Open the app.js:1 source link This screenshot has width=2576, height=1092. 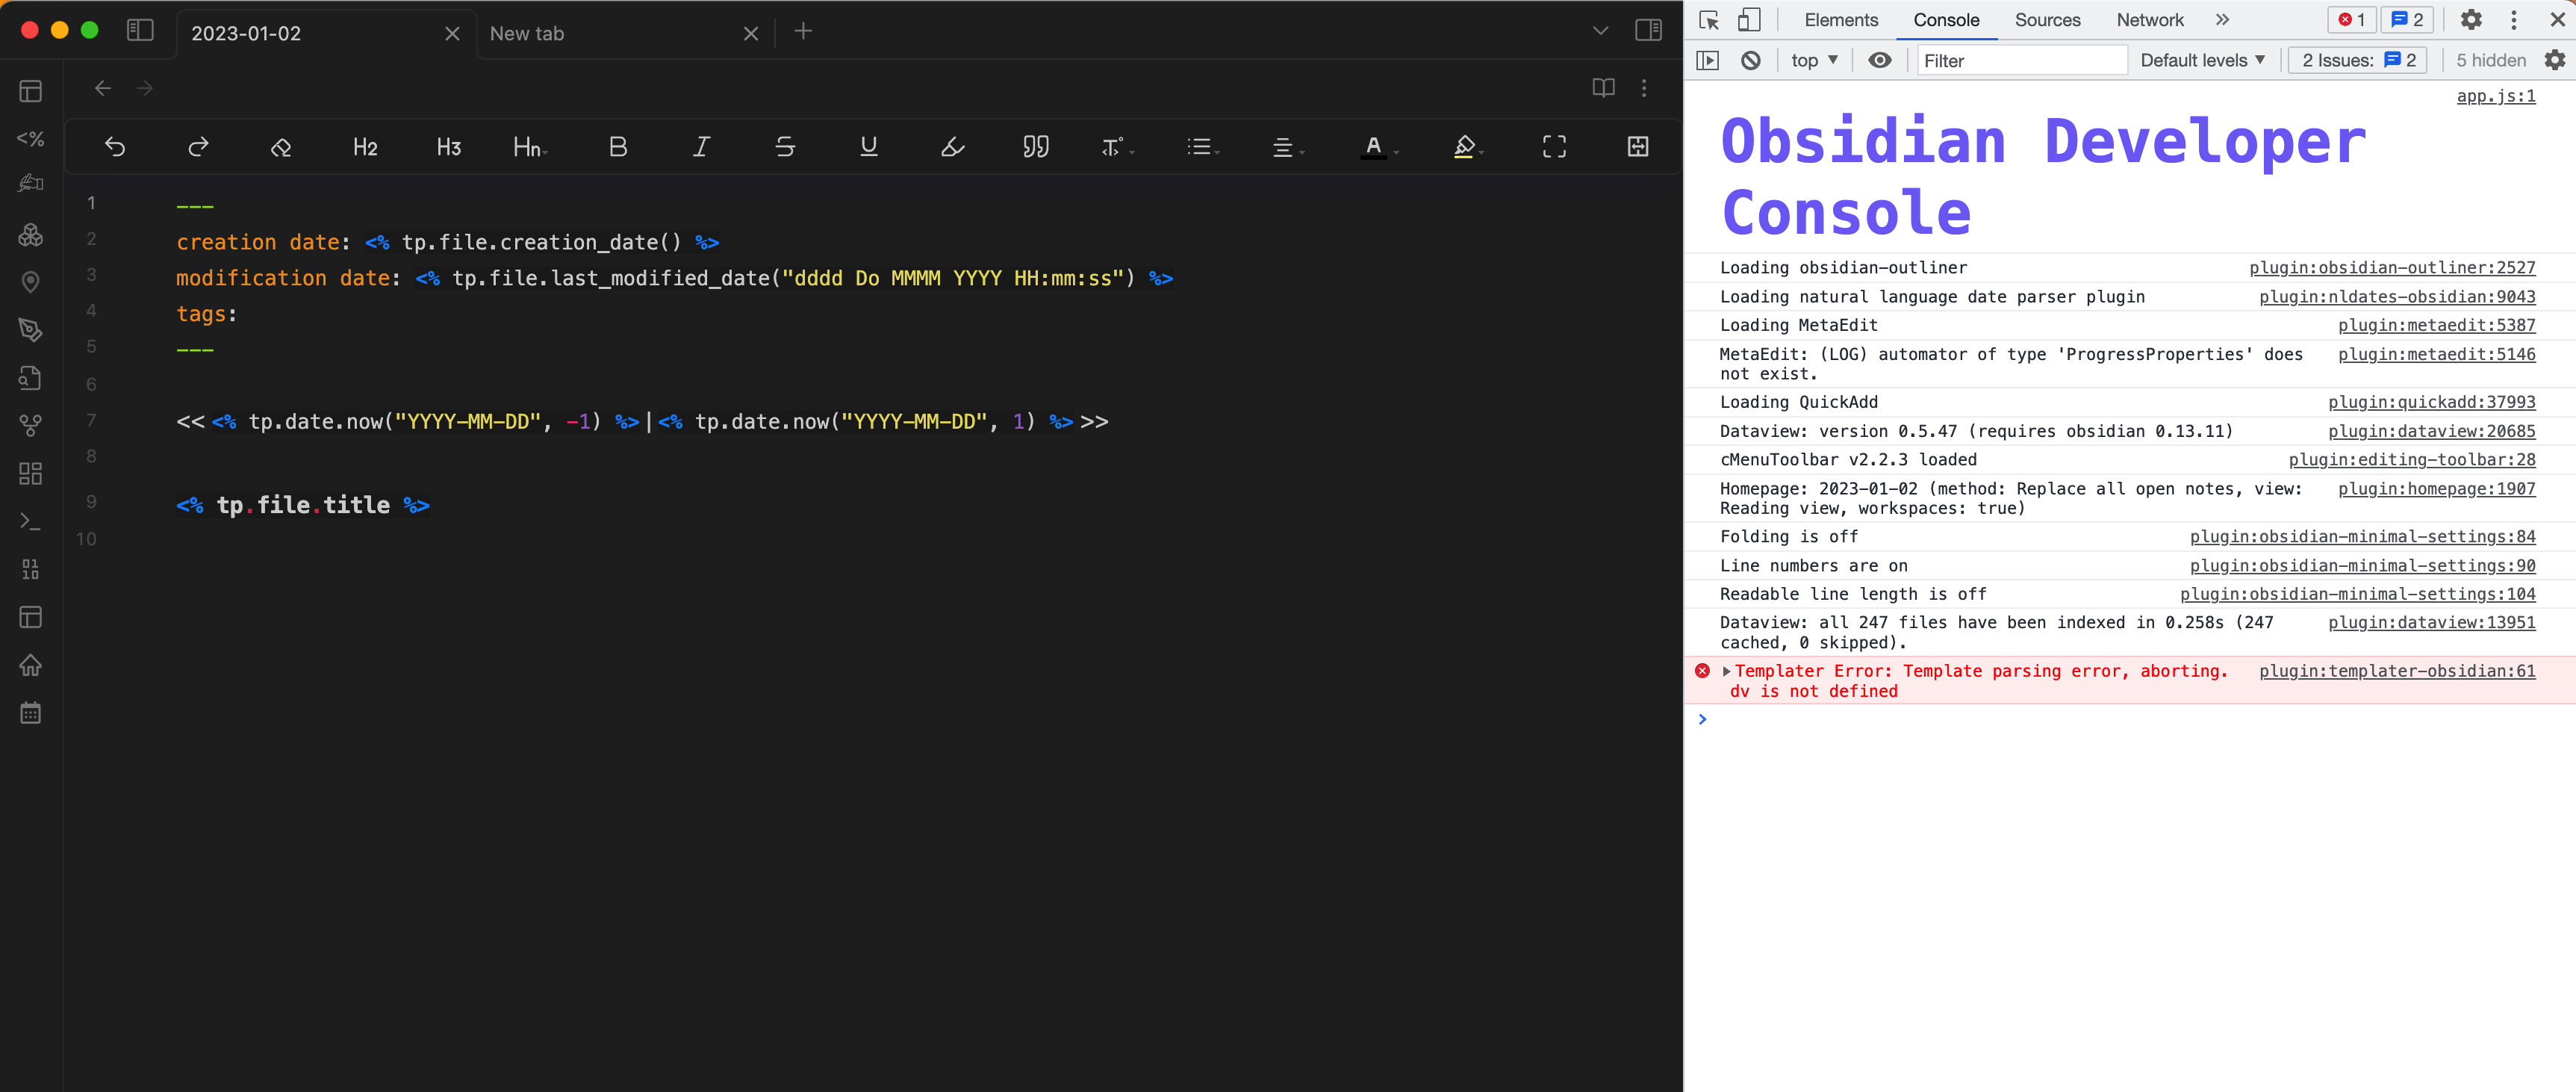click(2496, 96)
